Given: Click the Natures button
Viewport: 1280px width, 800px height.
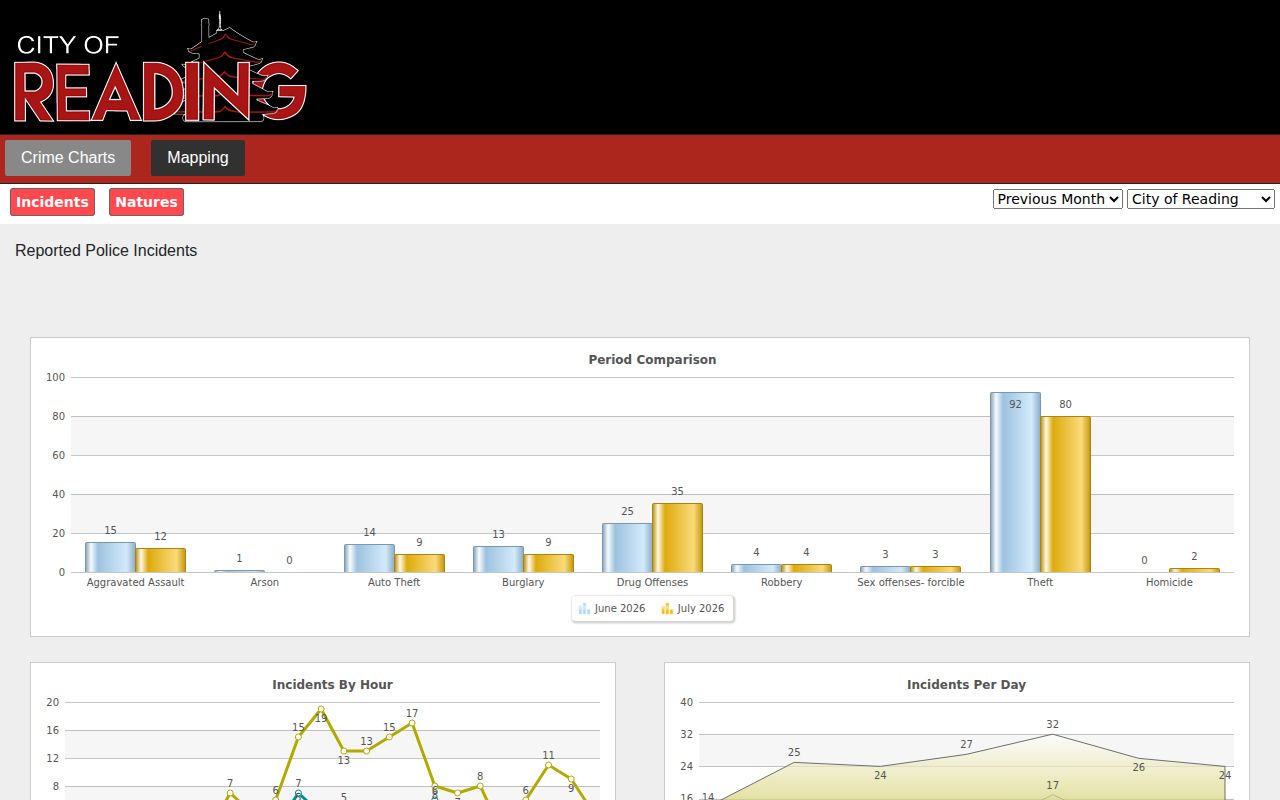Looking at the screenshot, I should click(x=146, y=202).
